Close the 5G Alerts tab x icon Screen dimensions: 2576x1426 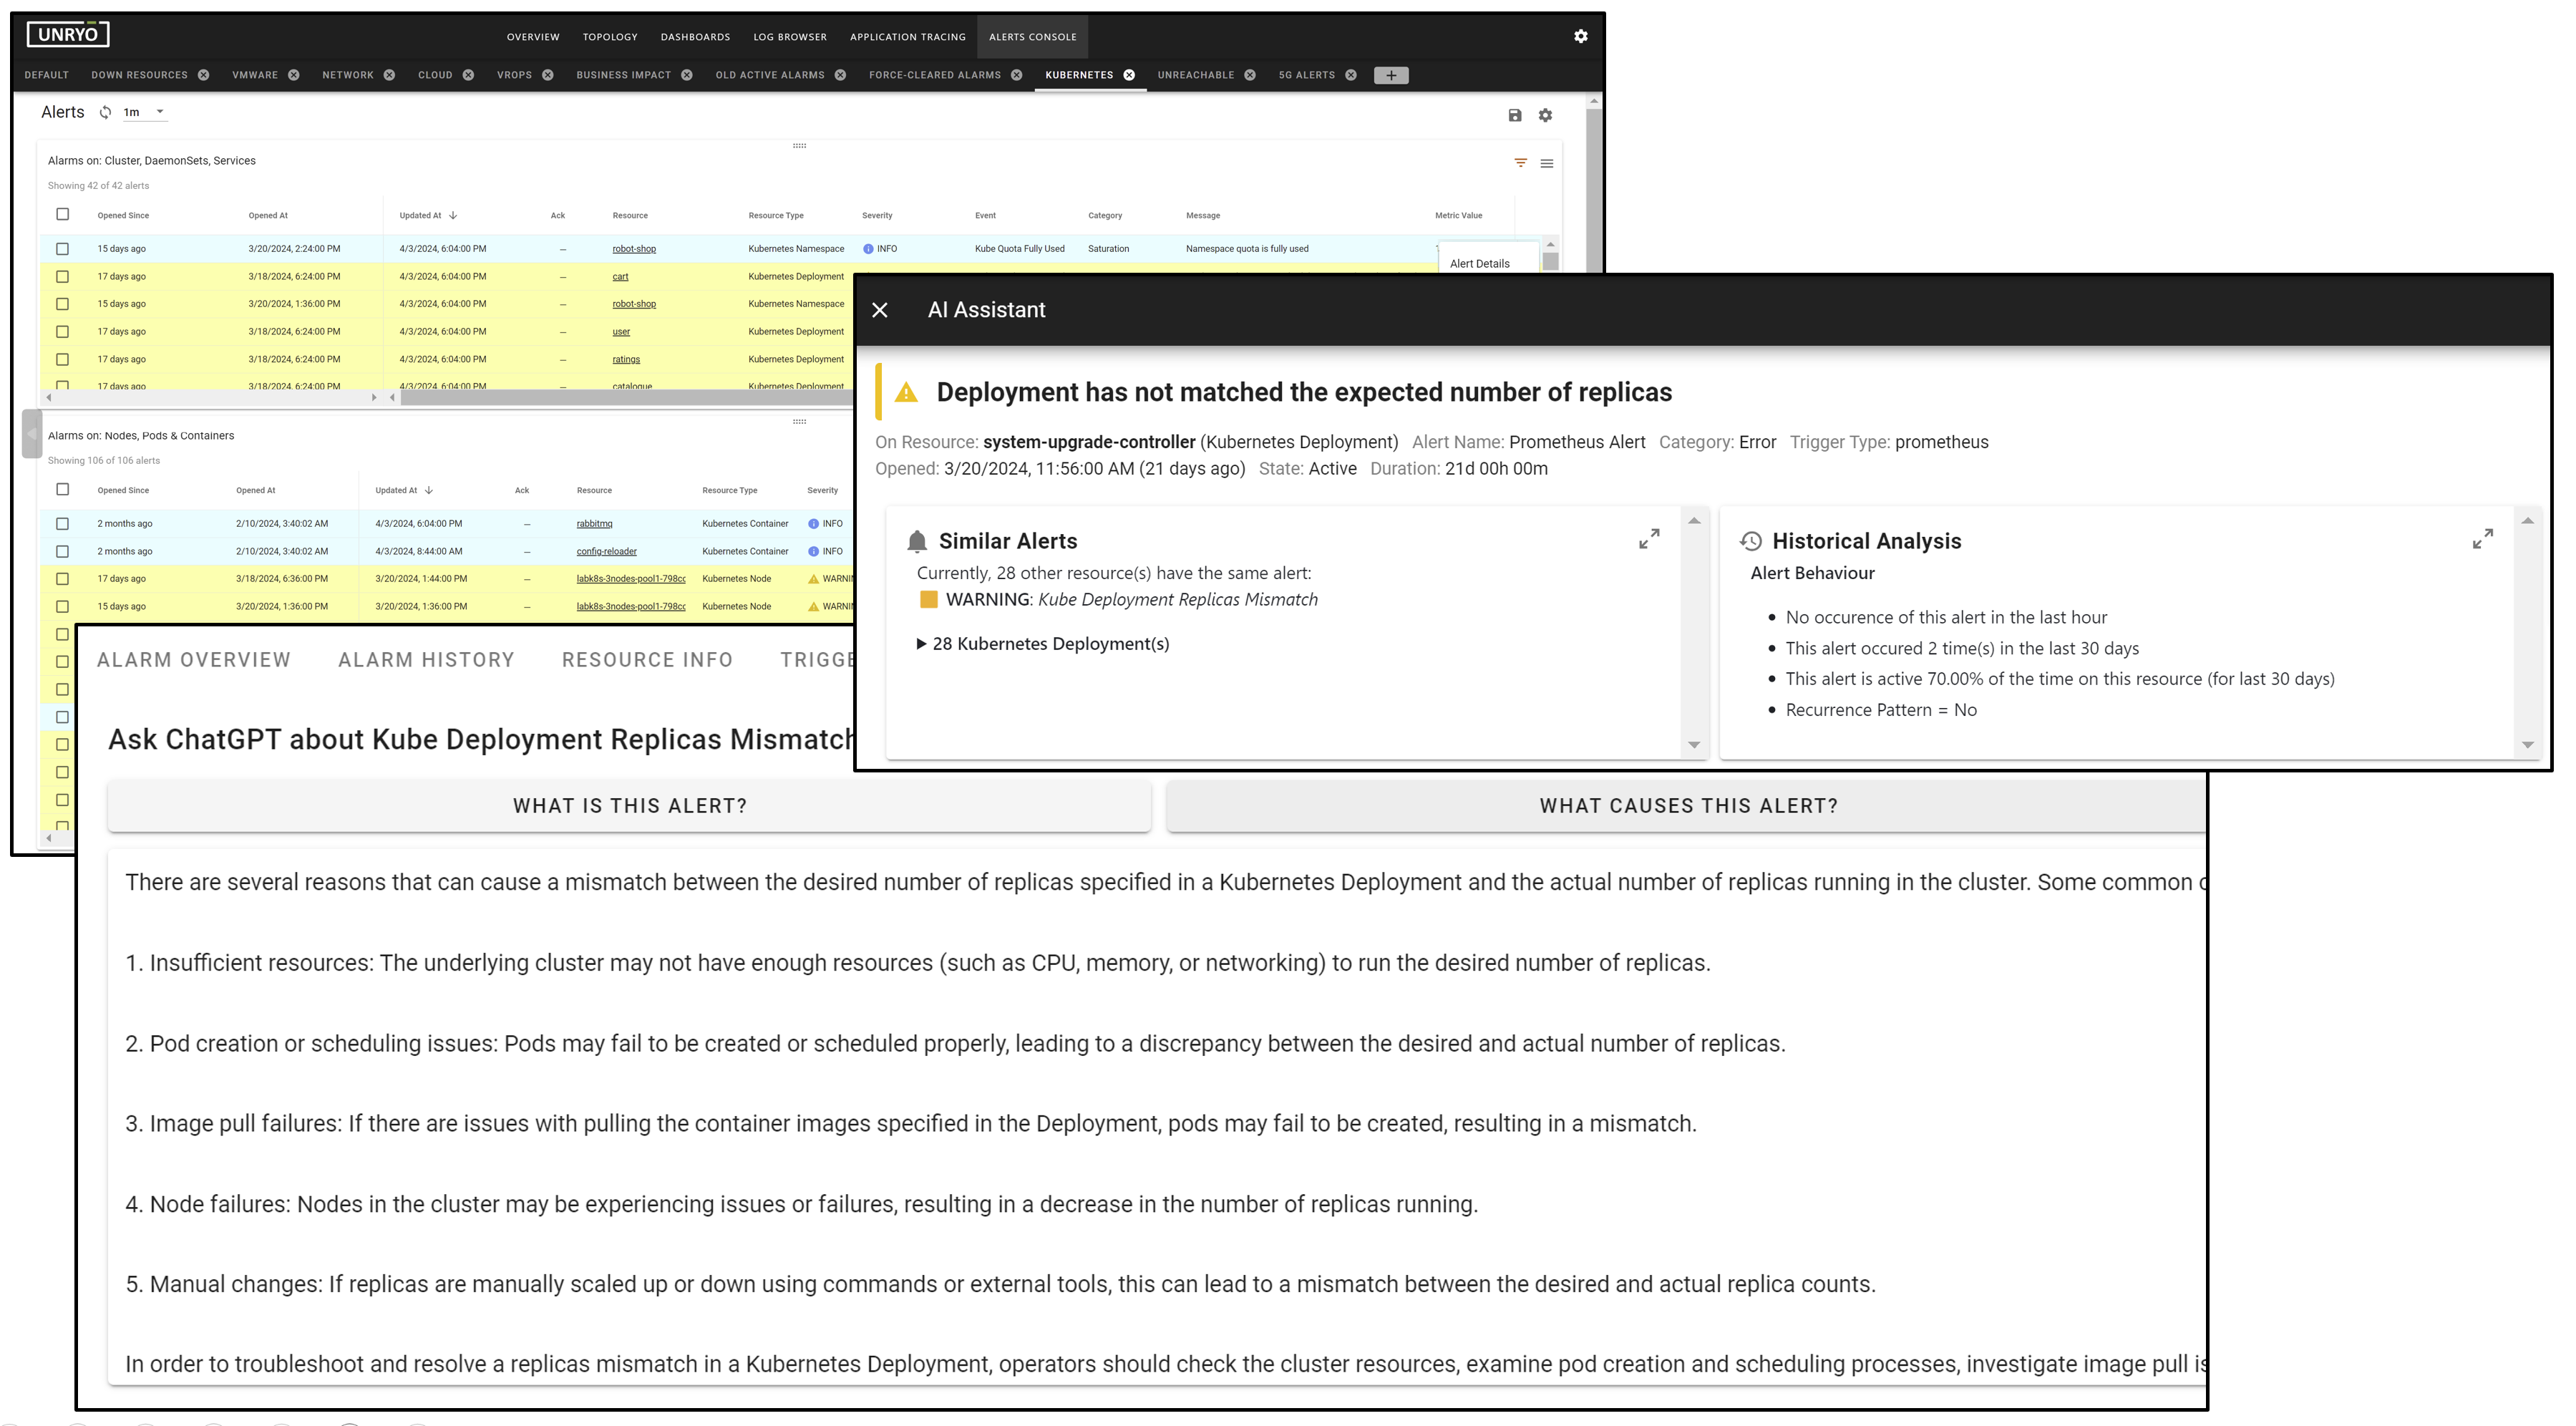[x=1351, y=75]
